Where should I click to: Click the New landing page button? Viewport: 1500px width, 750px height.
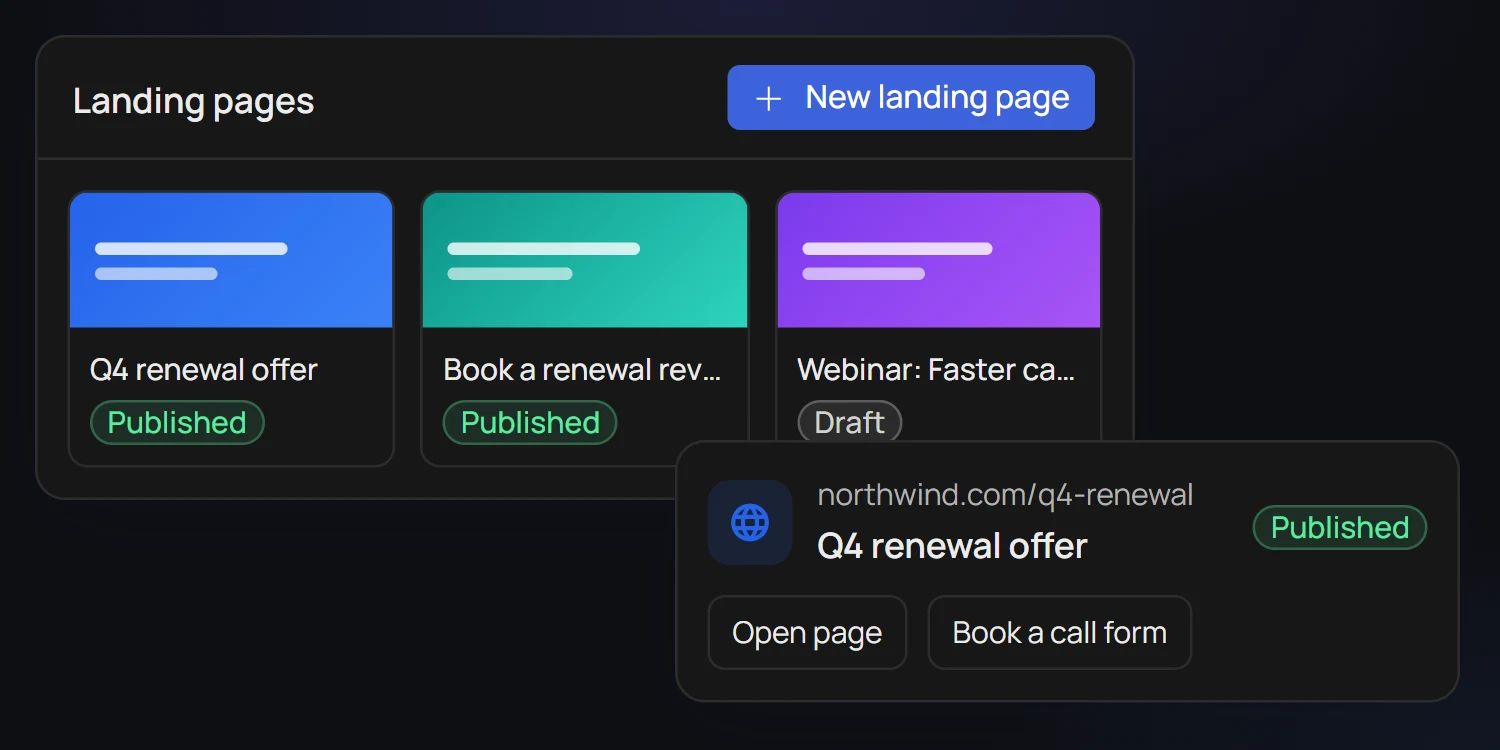coord(911,98)
